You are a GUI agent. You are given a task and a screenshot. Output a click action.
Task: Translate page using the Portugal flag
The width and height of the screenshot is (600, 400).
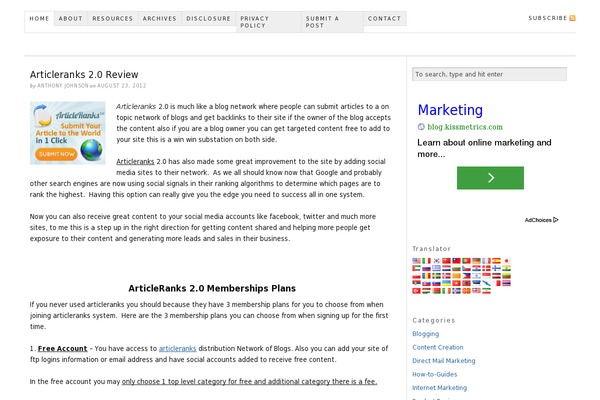click(466, 261)
